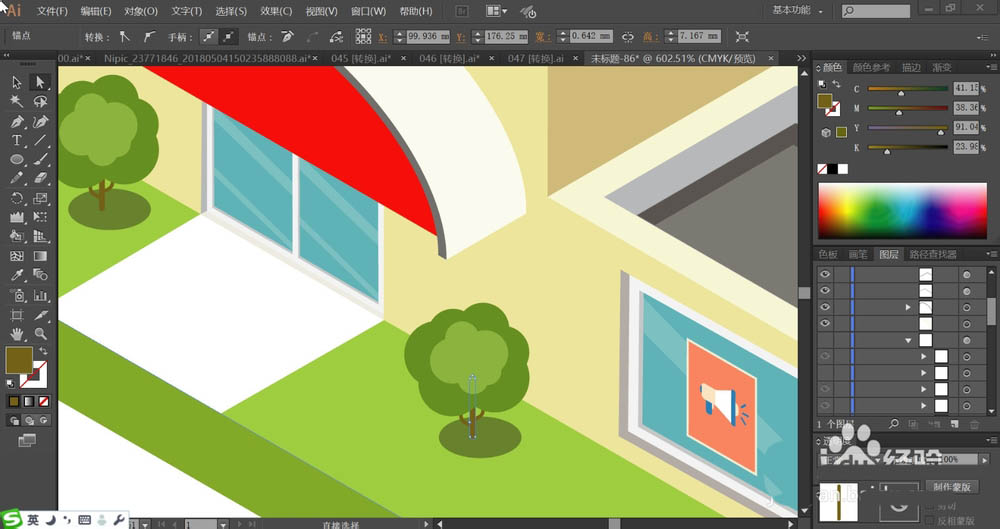Select the Lasso tool

coord(40,102)
